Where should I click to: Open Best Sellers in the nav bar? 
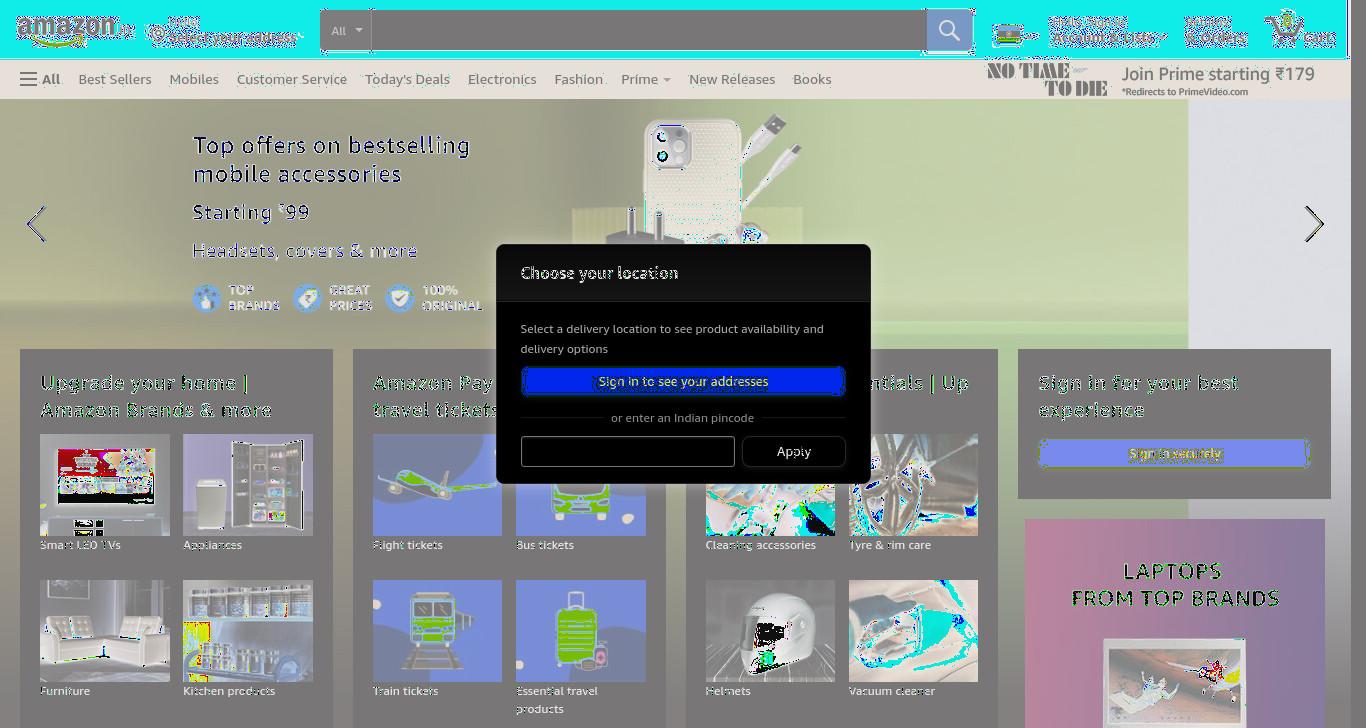[x=115, y=79]
